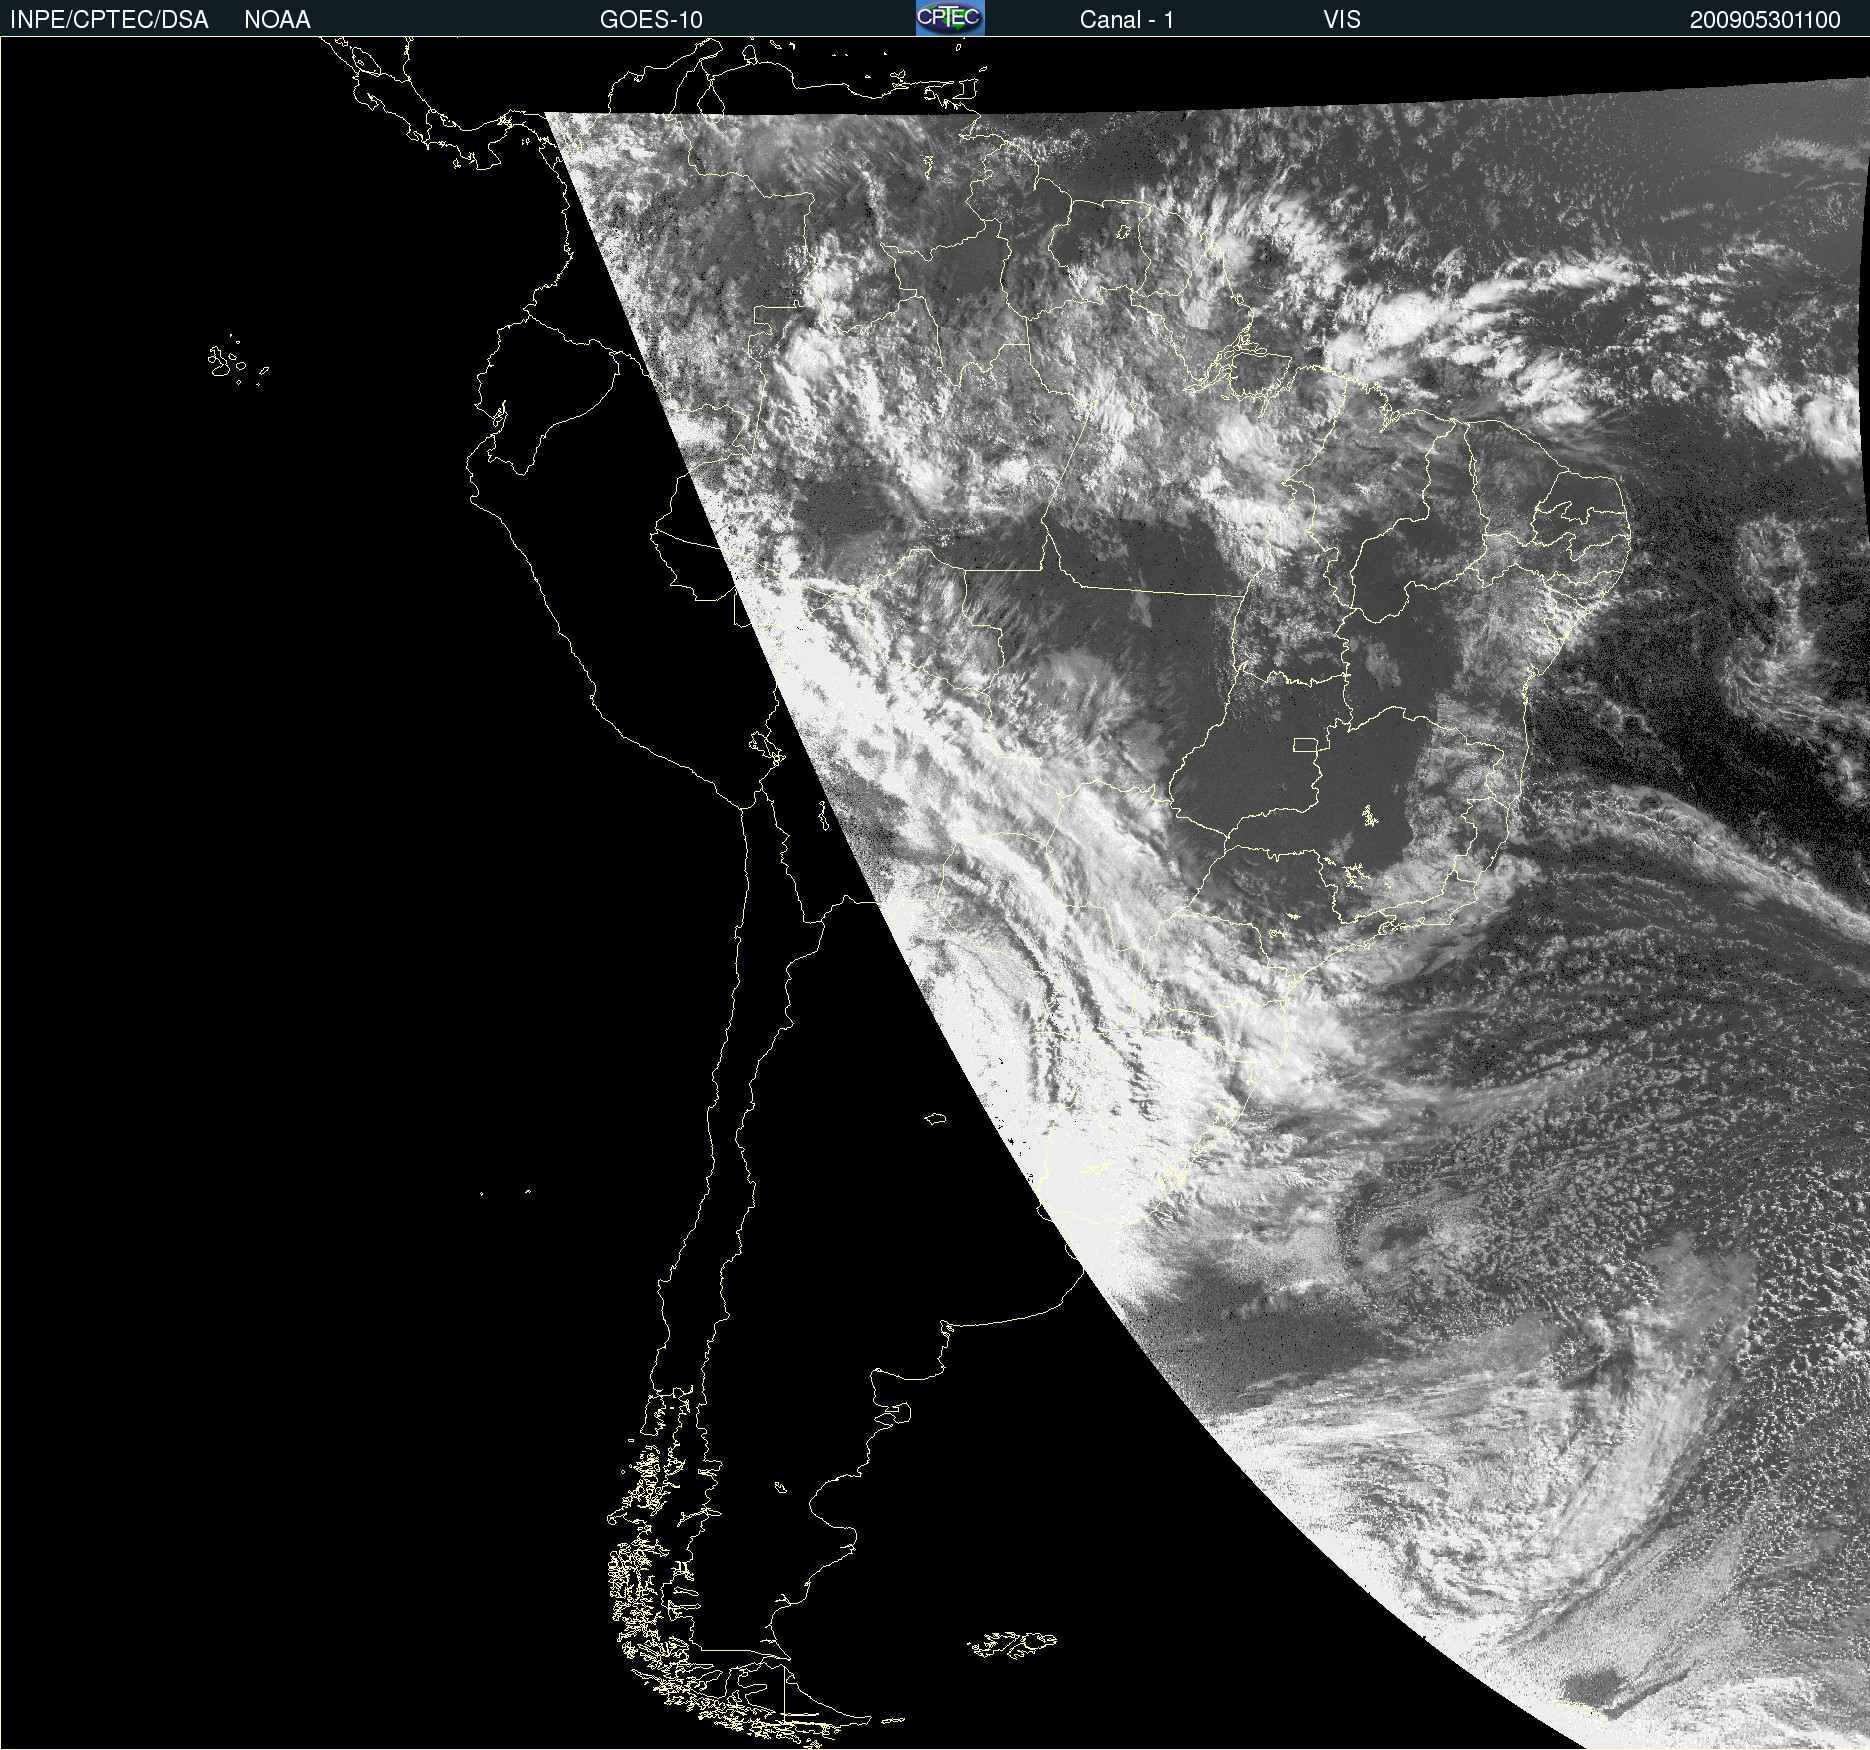Click the CPTEC logo in header
The width and height of the screenshot is (1870, 1750).
pos(950,18)
